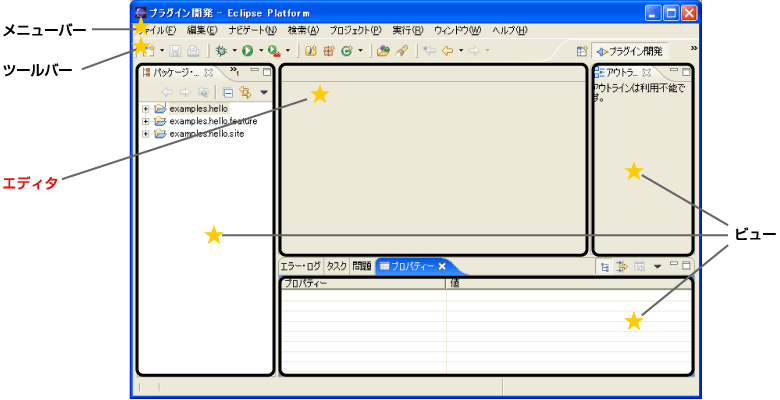The width and height of the screenshot is (780, 400).
Task: Open the ナビゲート(N) menu
Action: [x=252, y=30]
